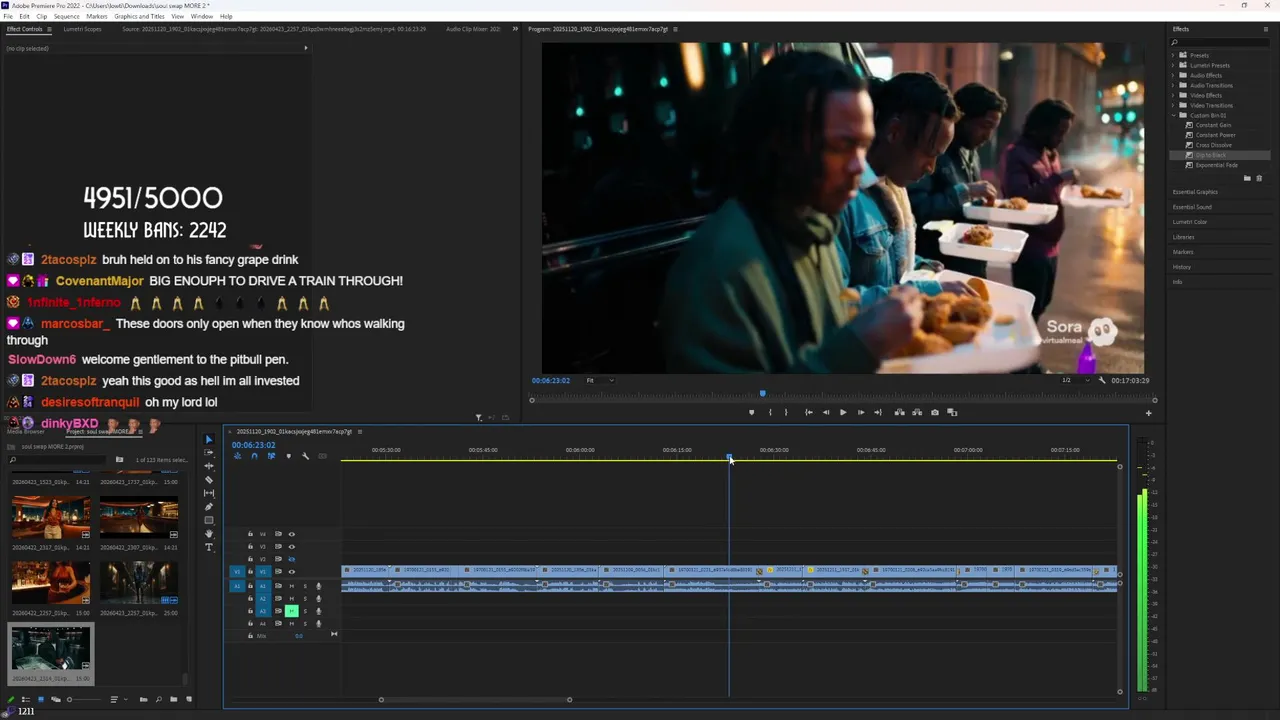1280x720 pixels.
Task: Click the New Item icon in Project panel
Action: pyautogui.click(x=189, y=699)
